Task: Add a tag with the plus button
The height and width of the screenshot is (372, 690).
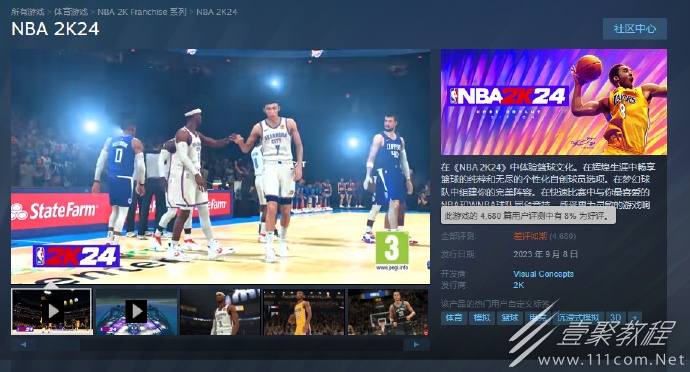Action: pos(635,318)
